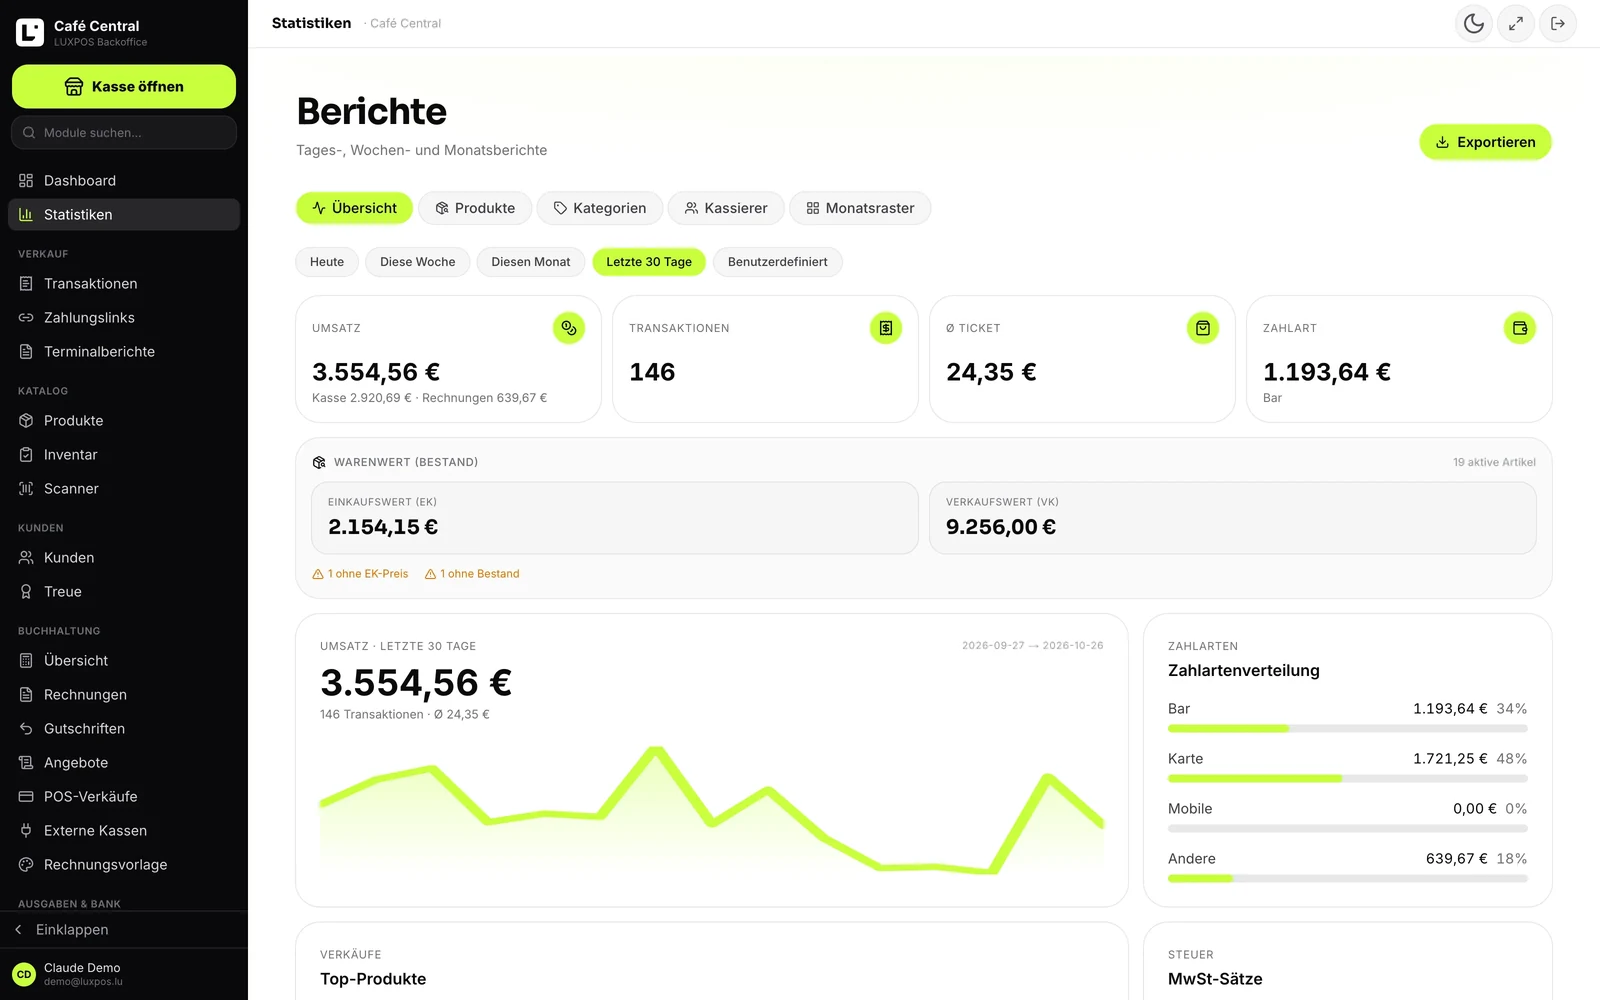Open Externe Kassen in the sidebar
The image size is (1600, 1000).
coord(124,831)
